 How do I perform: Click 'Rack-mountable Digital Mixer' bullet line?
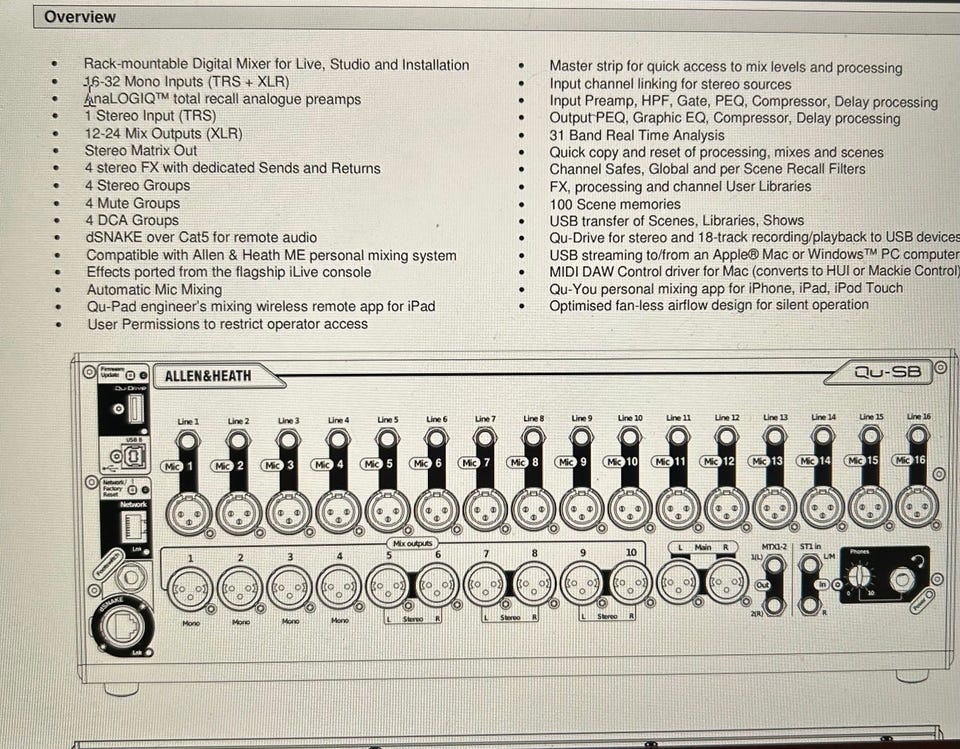click(x=277, y=64)
